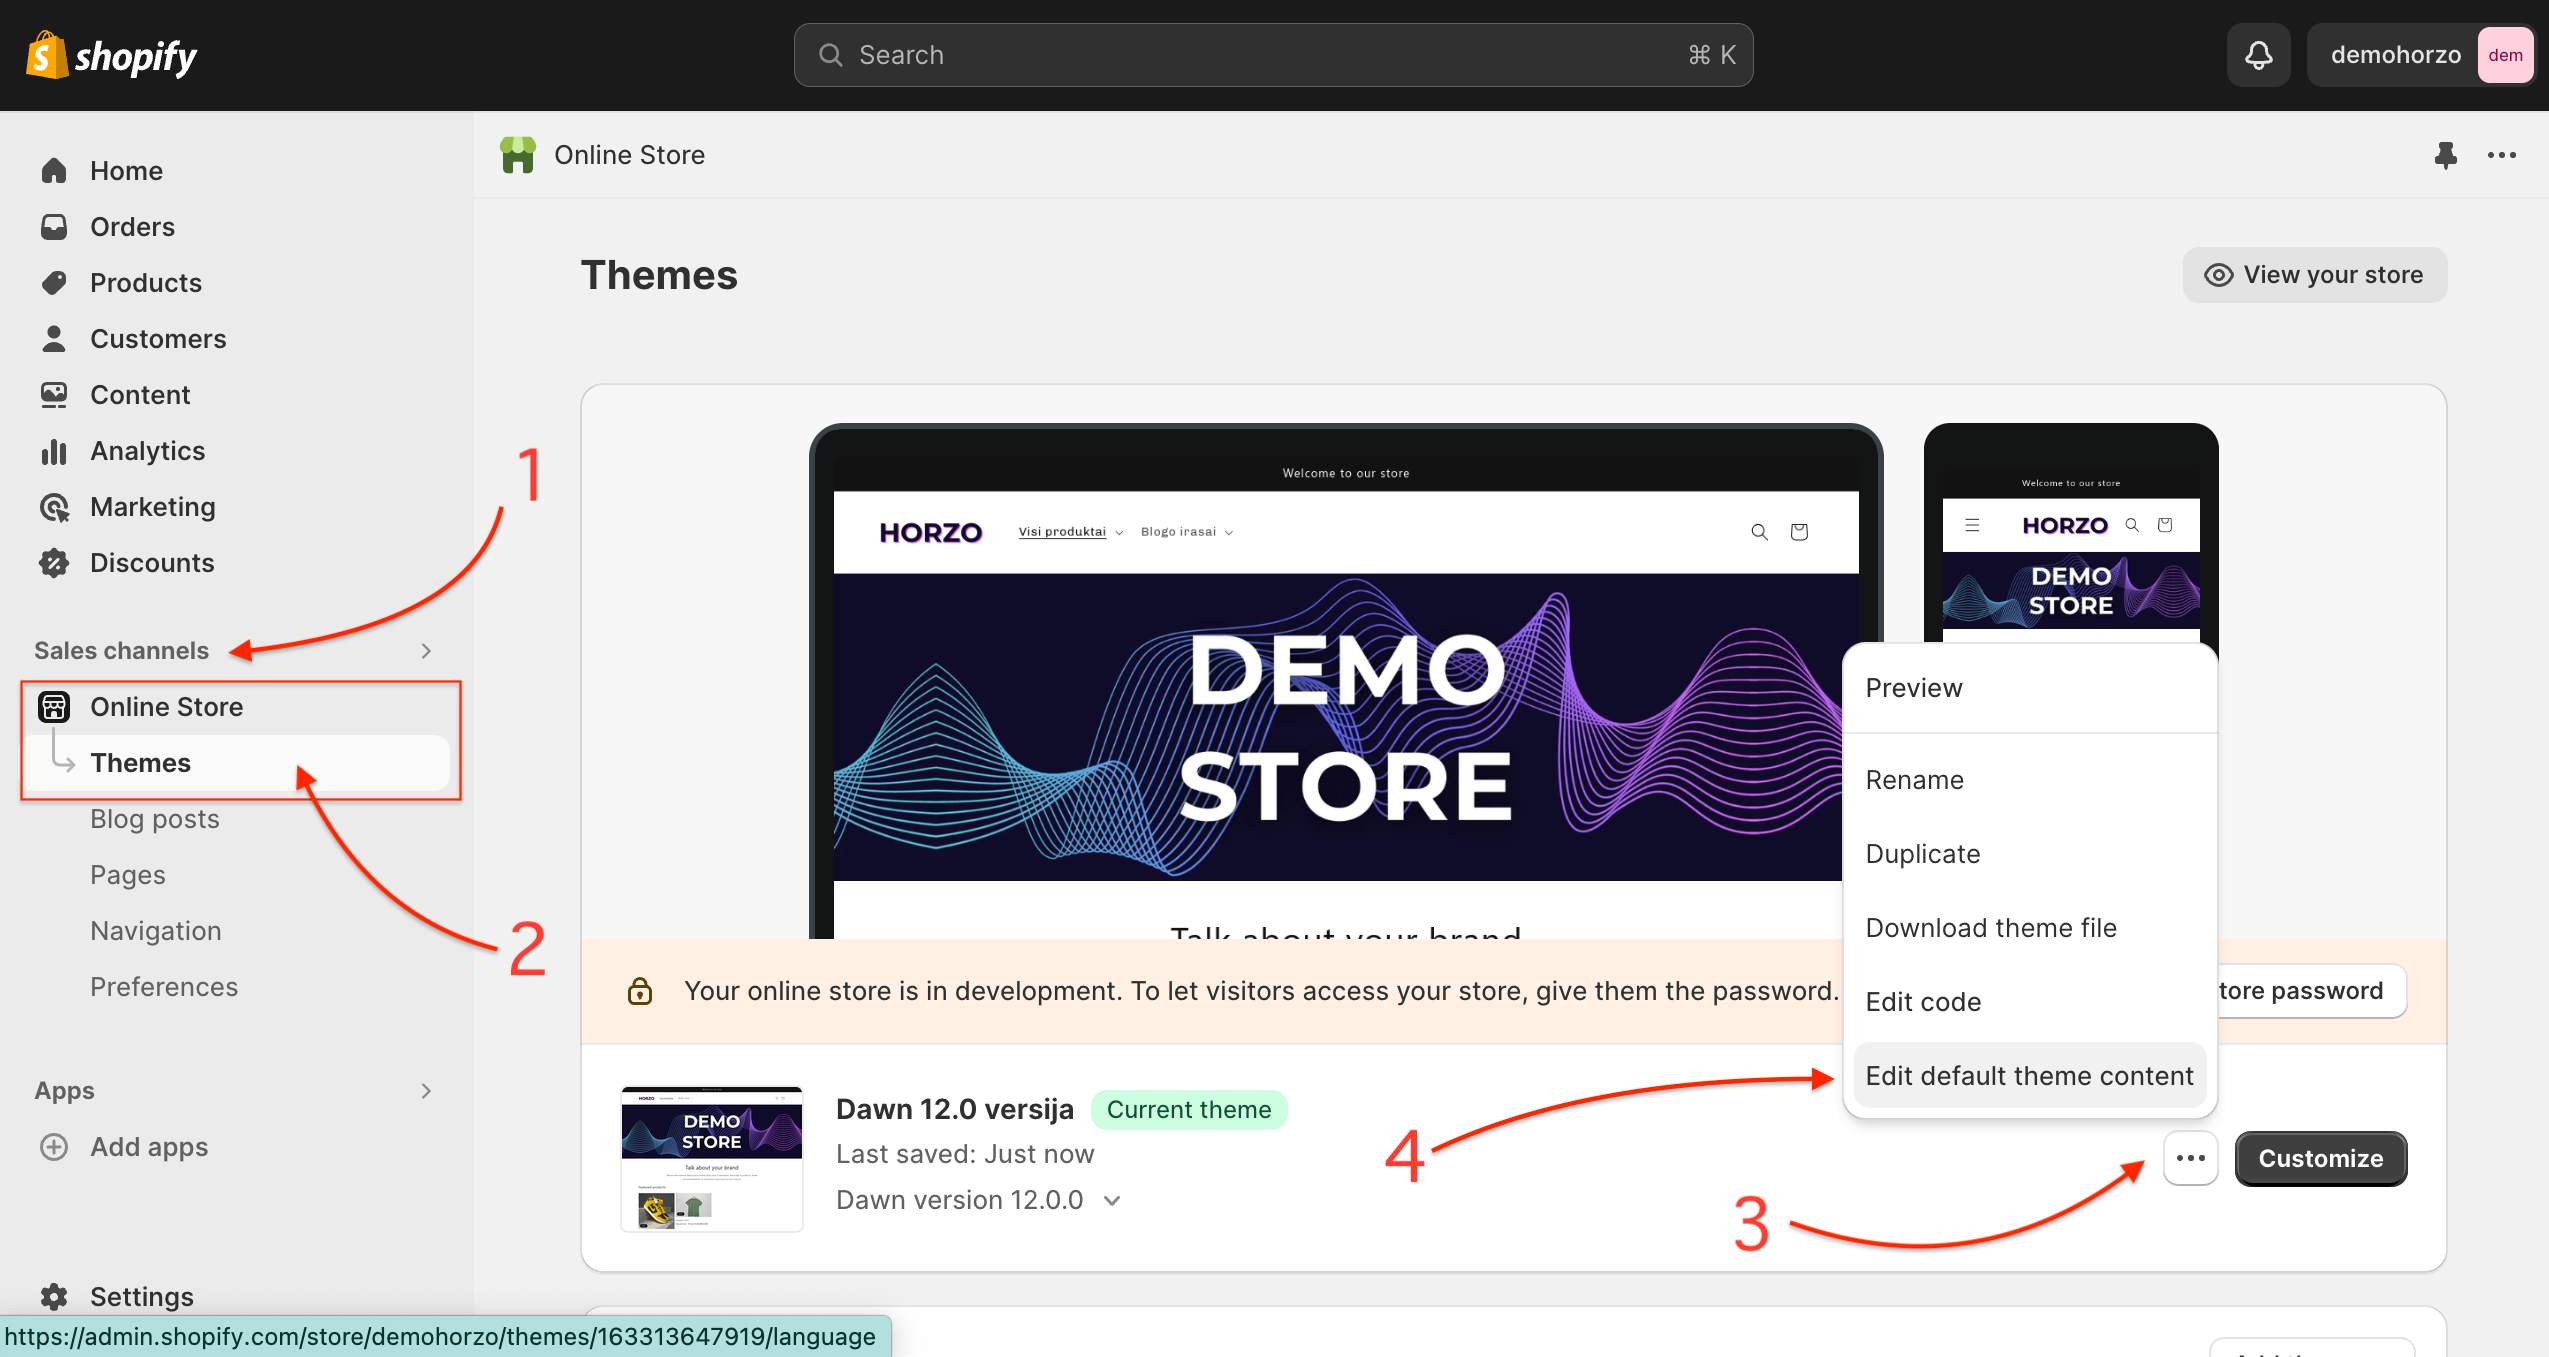Open Settings with the gear icon
The height and width of the screenshot is (1357, 2549).
(x=54, y=1296)
